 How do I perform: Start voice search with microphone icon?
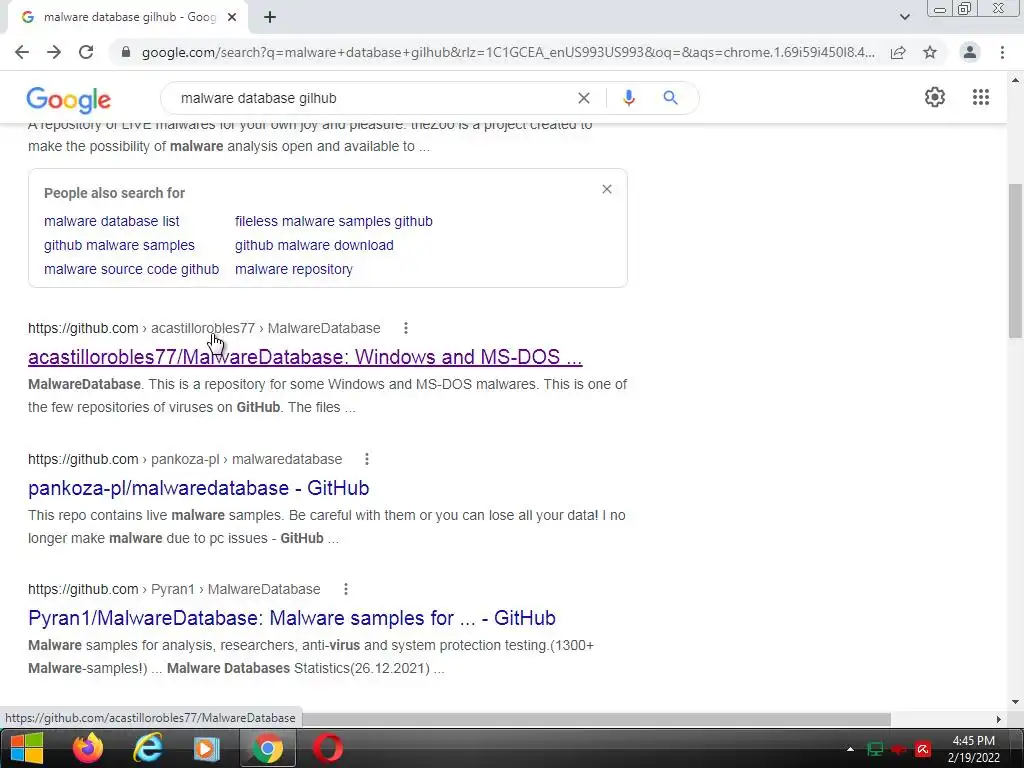point(628,98)
